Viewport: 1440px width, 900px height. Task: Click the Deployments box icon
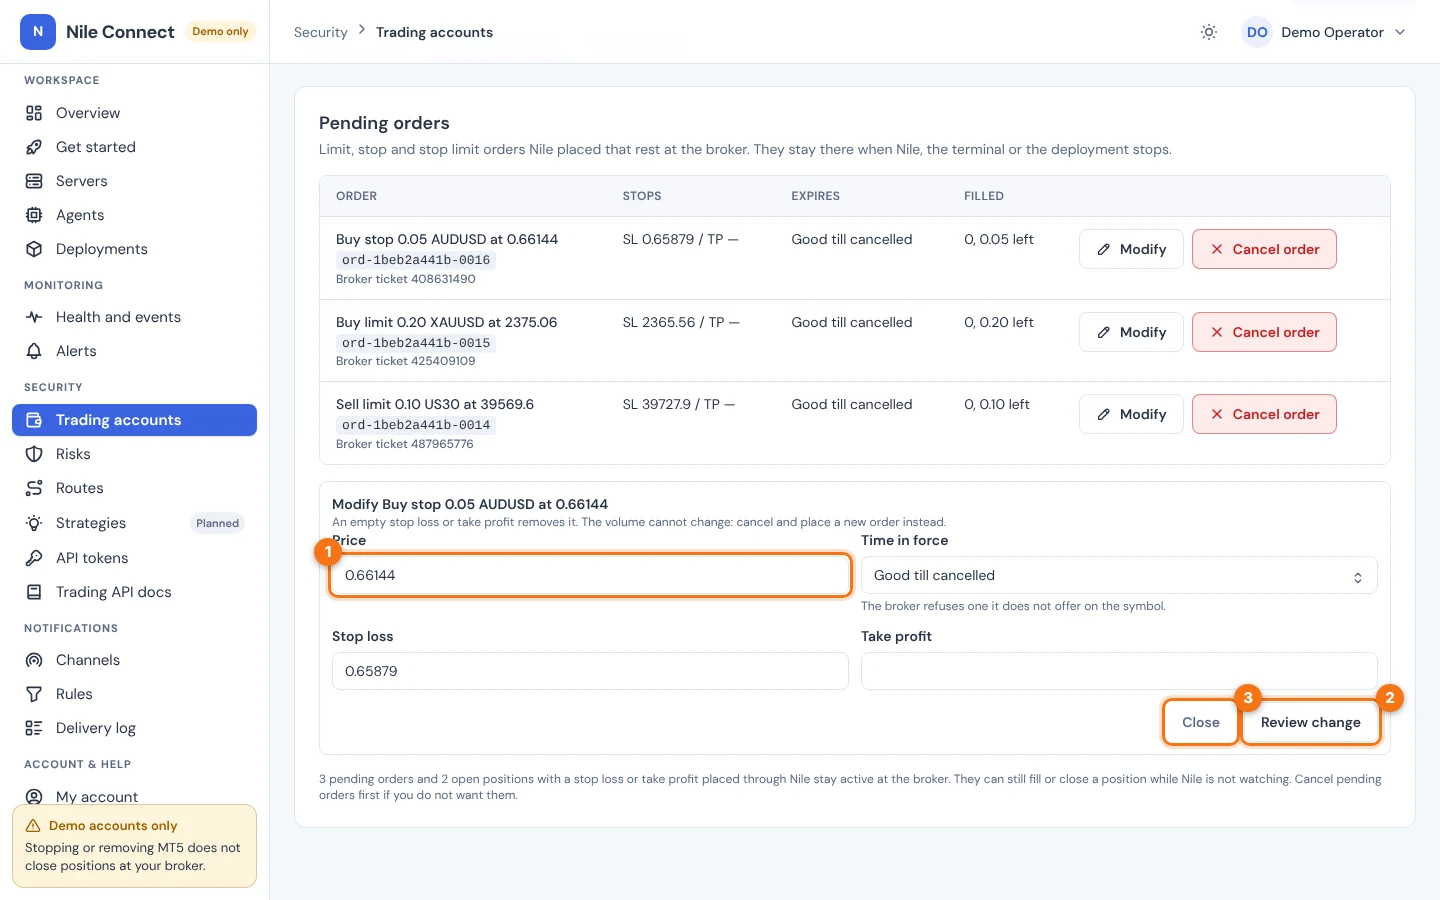tap(34, 249)
